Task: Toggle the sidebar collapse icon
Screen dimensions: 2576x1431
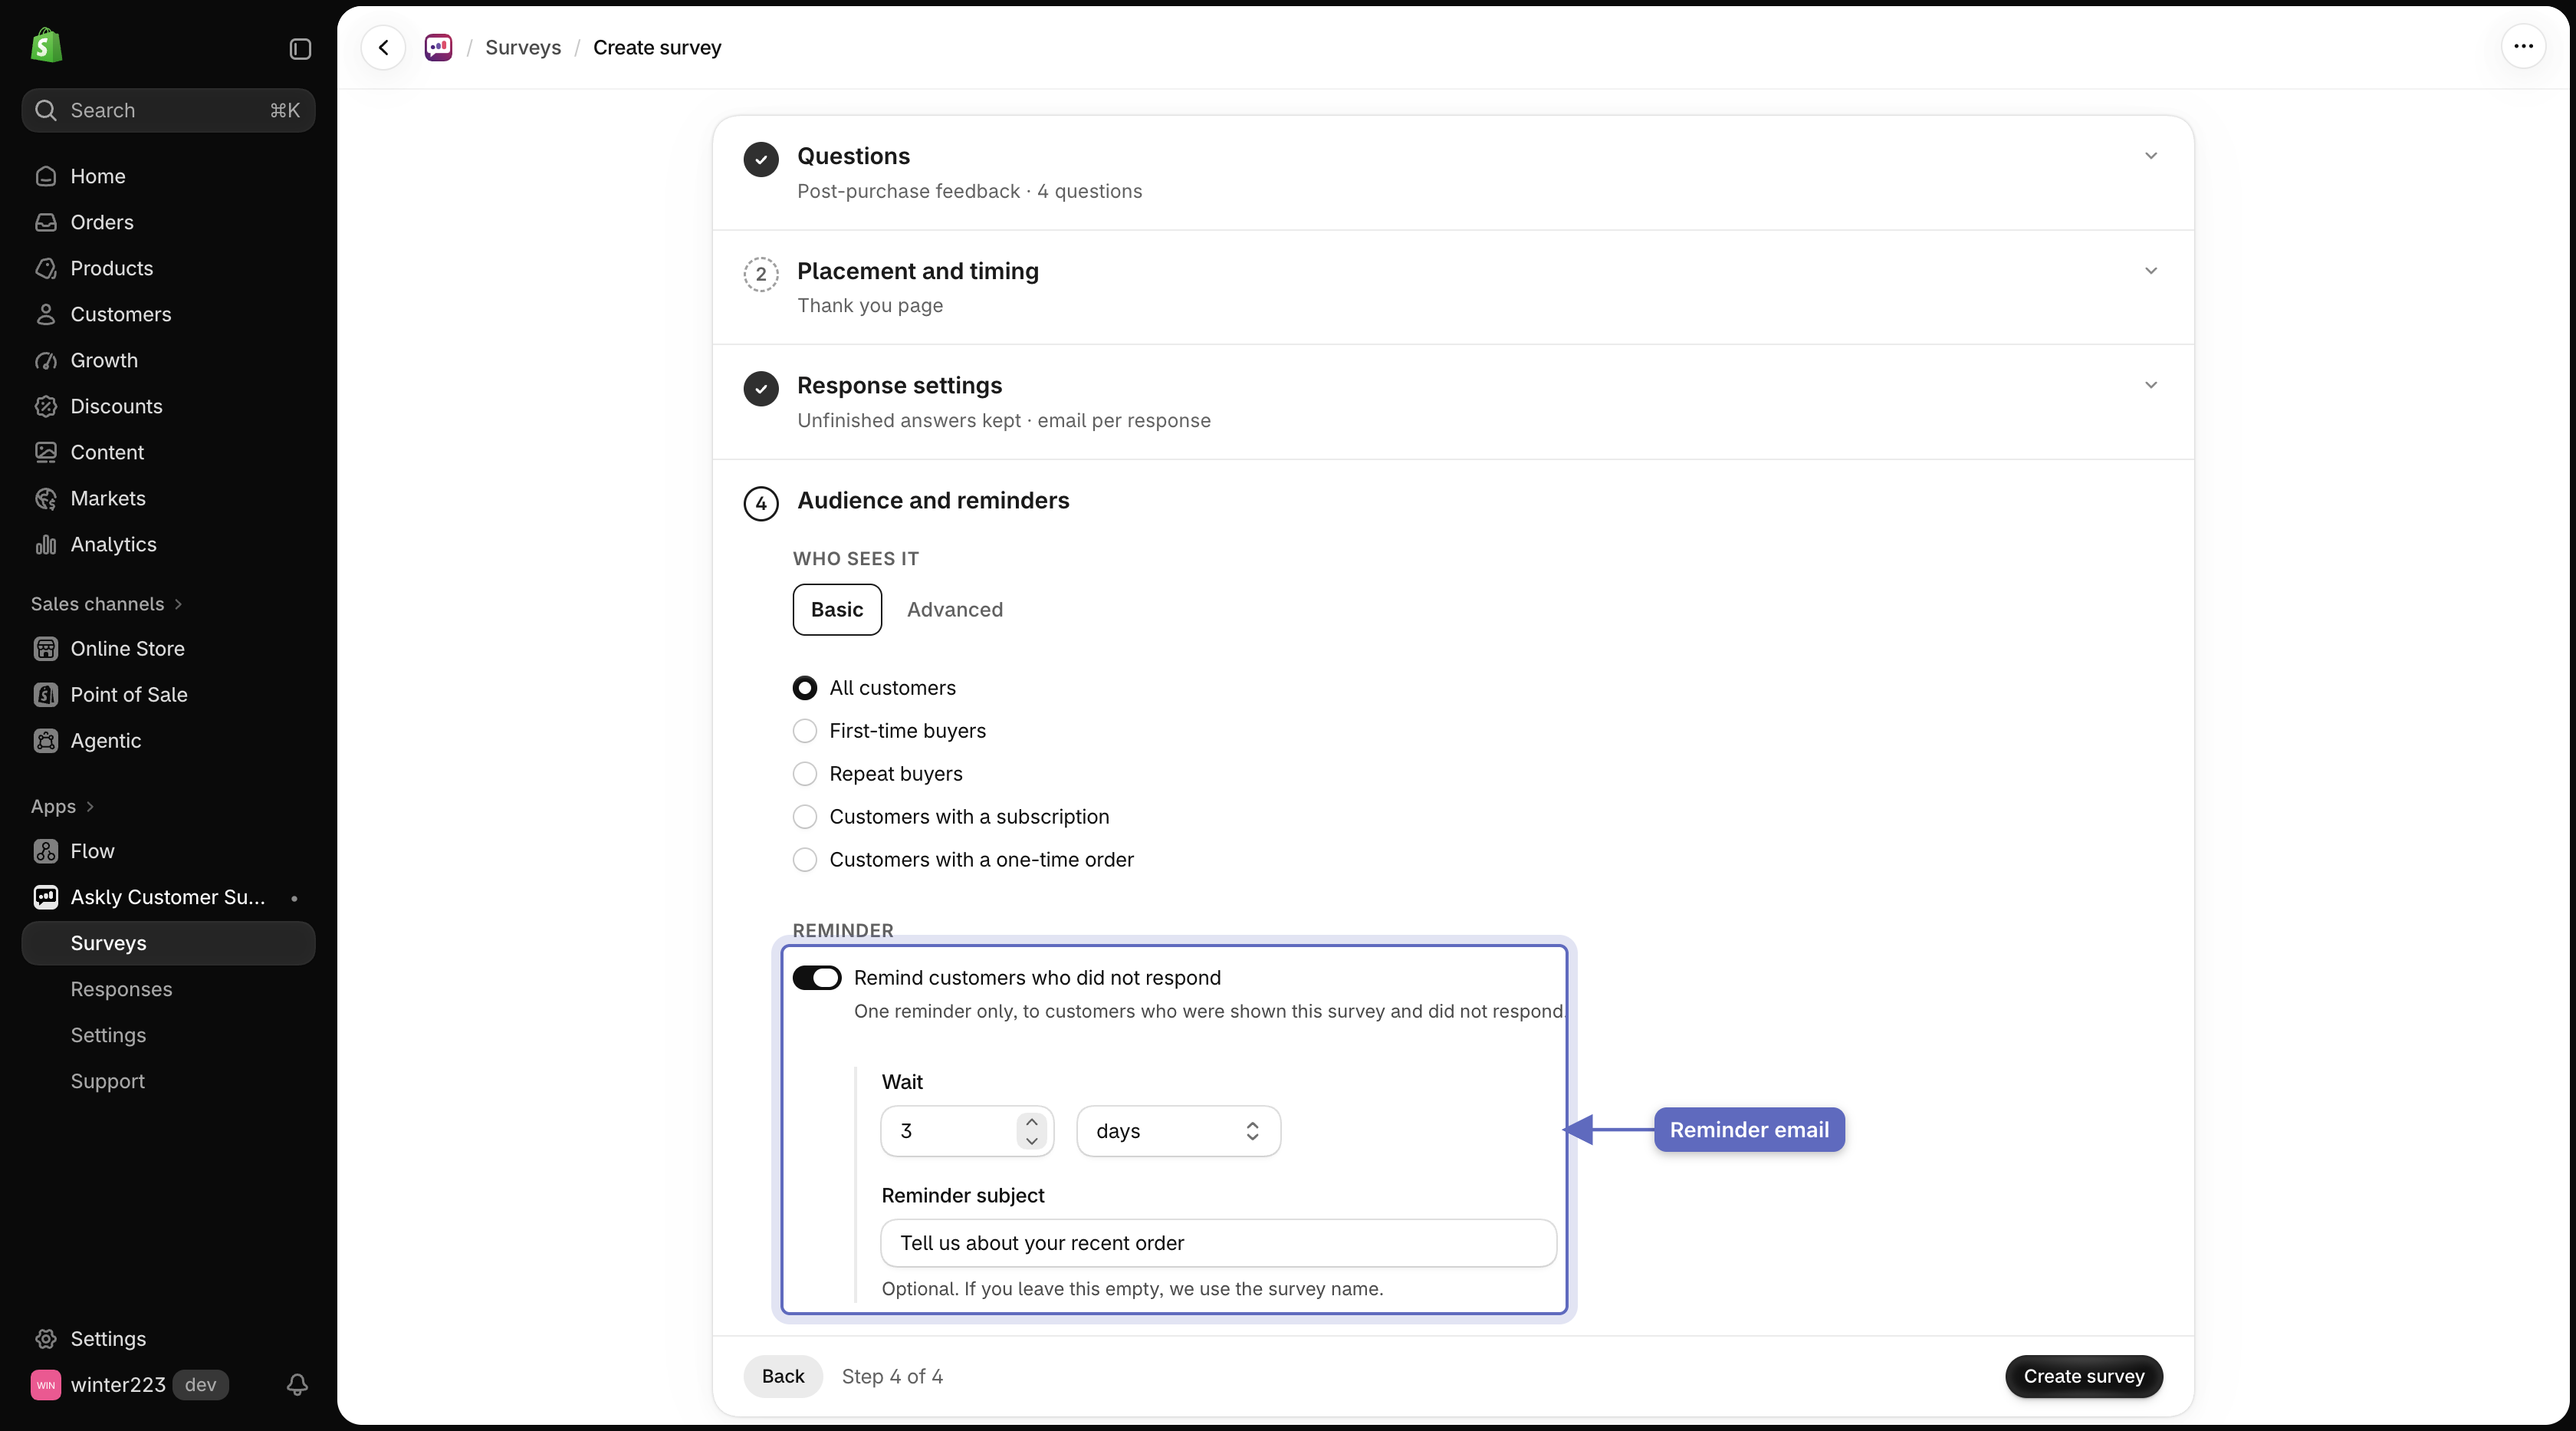Action: [x=300, y=49]
